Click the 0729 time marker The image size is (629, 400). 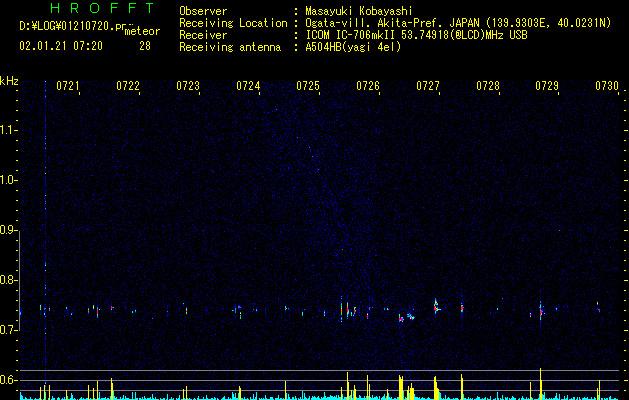[547, 86]
